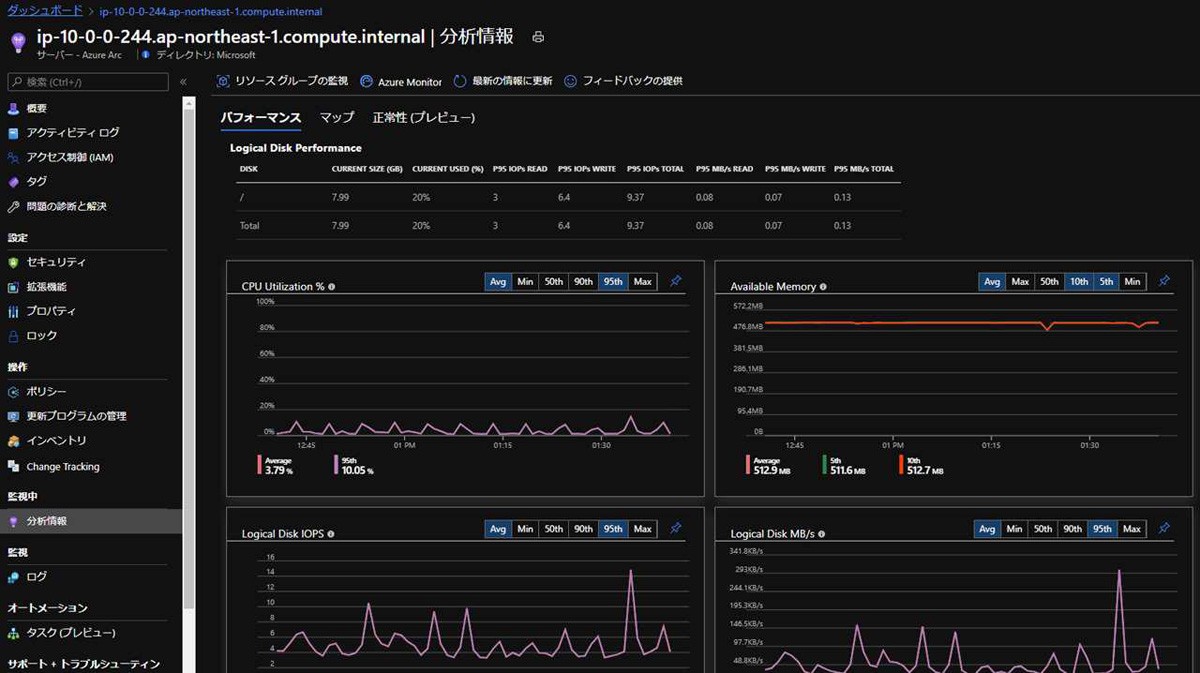Click the インベントリ icon
This screenshot has height=673, width=1200.
[x=14, y=441]
